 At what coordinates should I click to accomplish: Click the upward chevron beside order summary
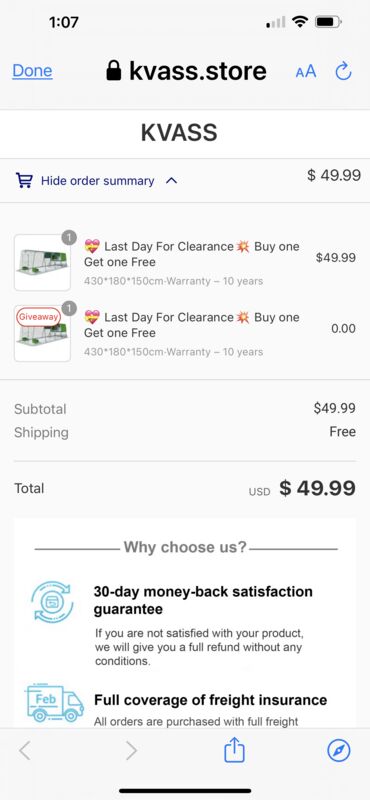pos(171,181)
